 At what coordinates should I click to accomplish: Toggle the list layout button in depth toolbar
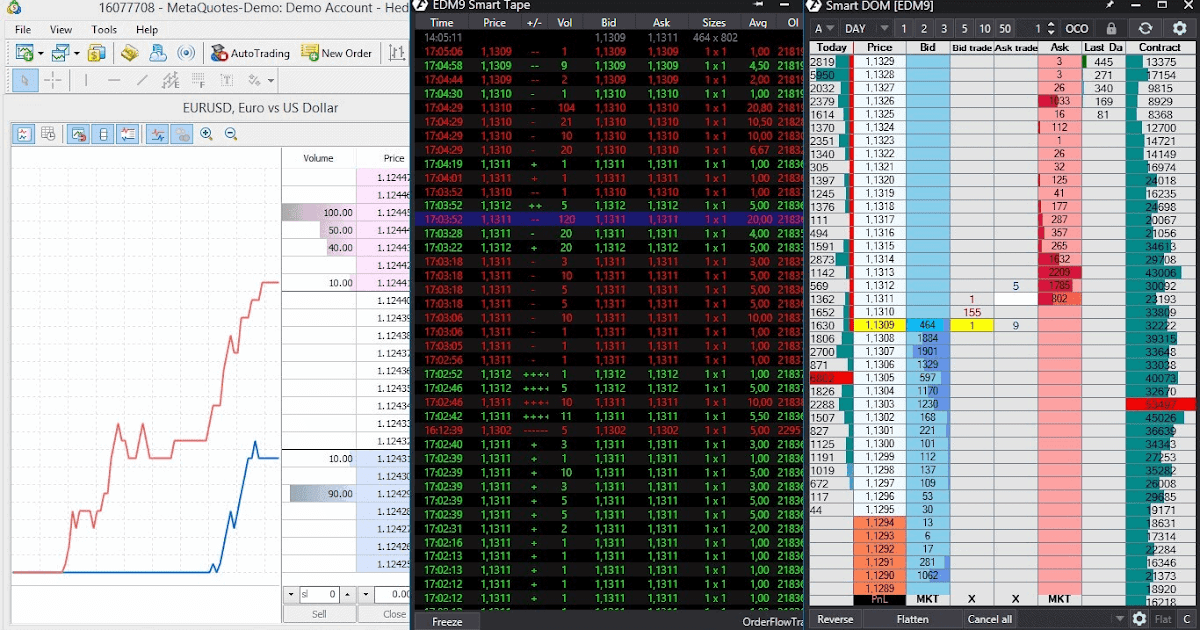(x=127, y=133)
